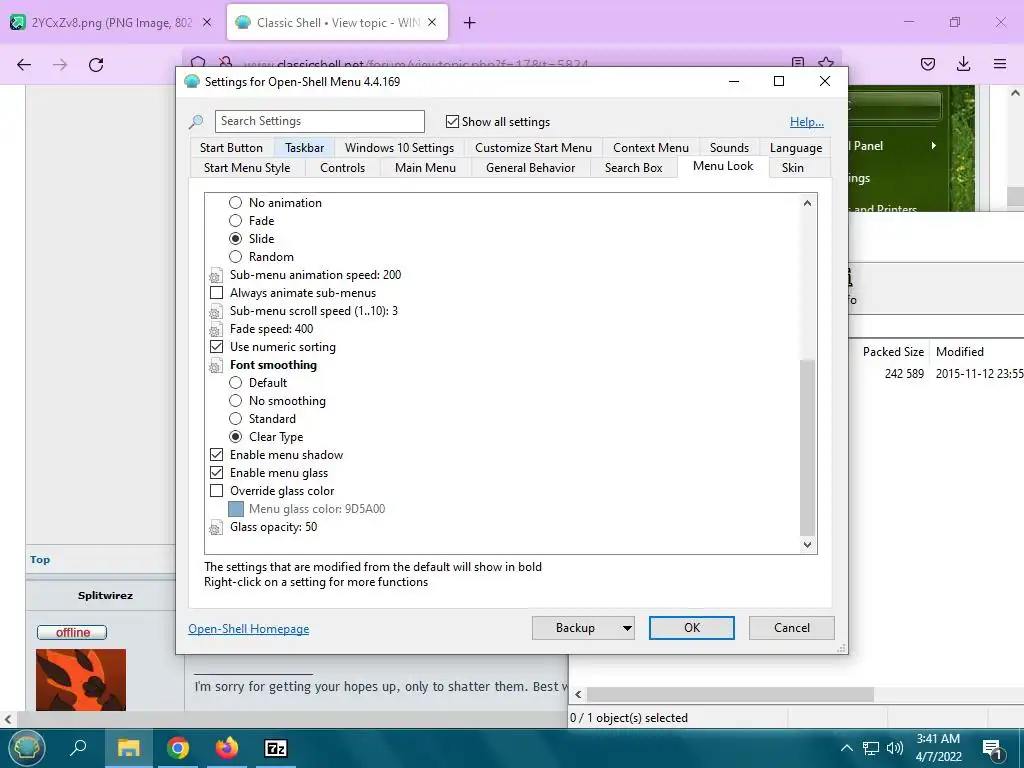Enable Always animate sub-menus

tap(216, 293)
